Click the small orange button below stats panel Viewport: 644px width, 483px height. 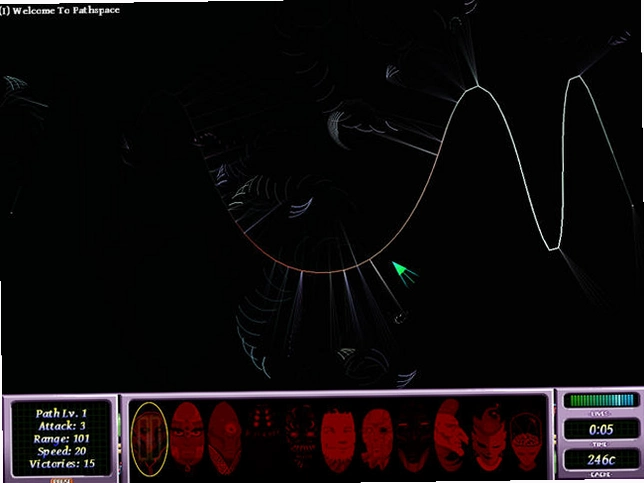[62, 481]
